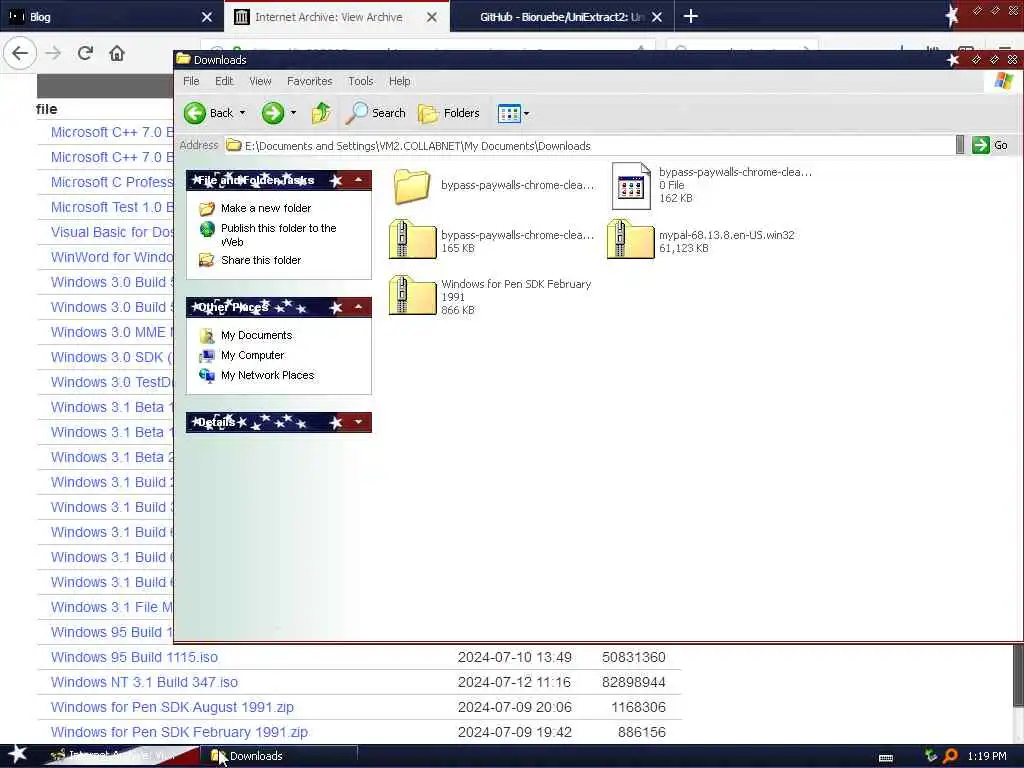Open the Forward button history dropdown arrow
This screenshot has width=1024, height=768.
293,113
